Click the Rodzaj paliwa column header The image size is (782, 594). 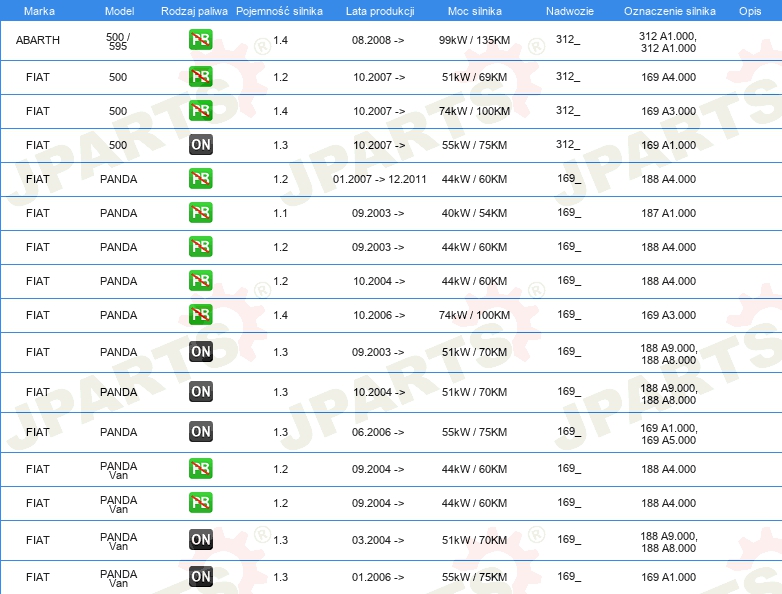(194, 11)
